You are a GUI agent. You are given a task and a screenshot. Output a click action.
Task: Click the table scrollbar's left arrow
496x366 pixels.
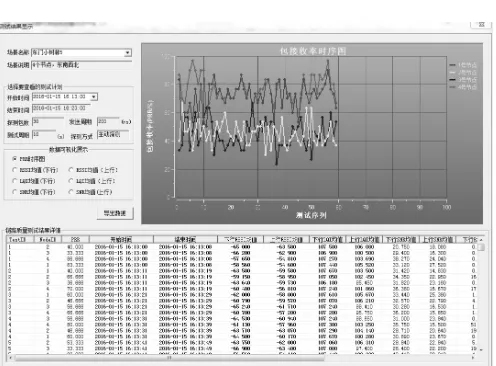point(11,358)
